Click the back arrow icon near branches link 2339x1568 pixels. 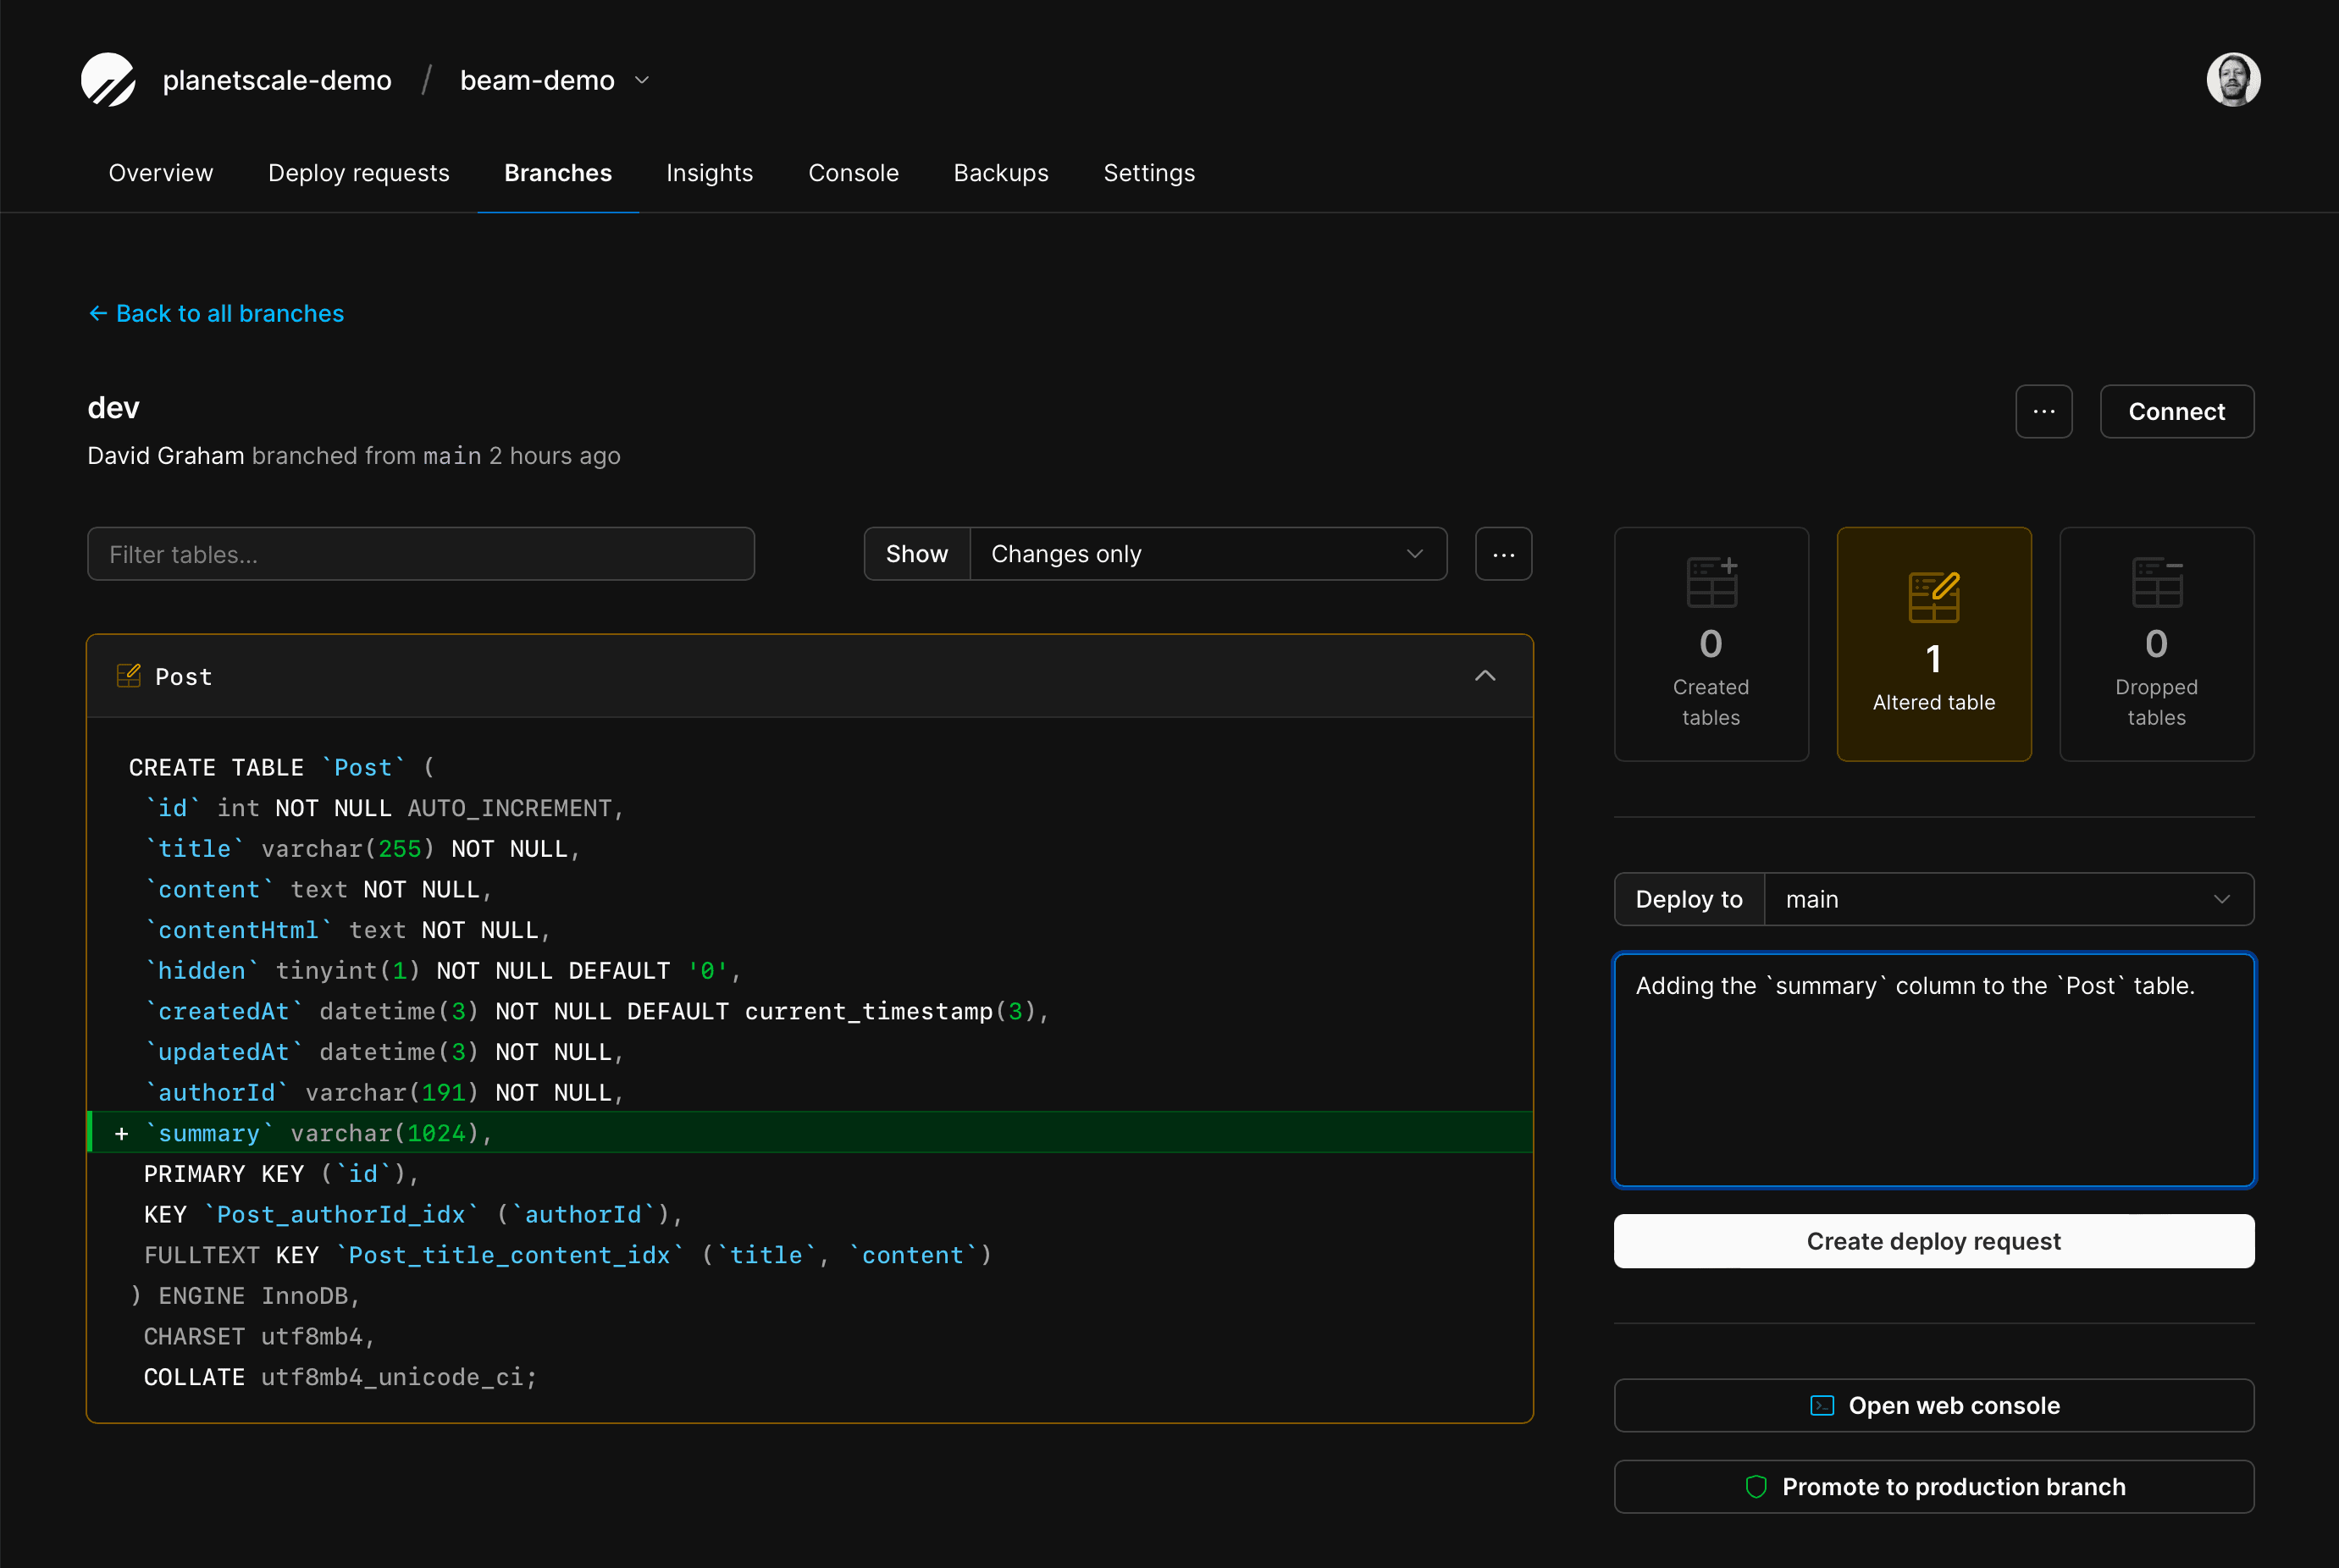(98, 314)
